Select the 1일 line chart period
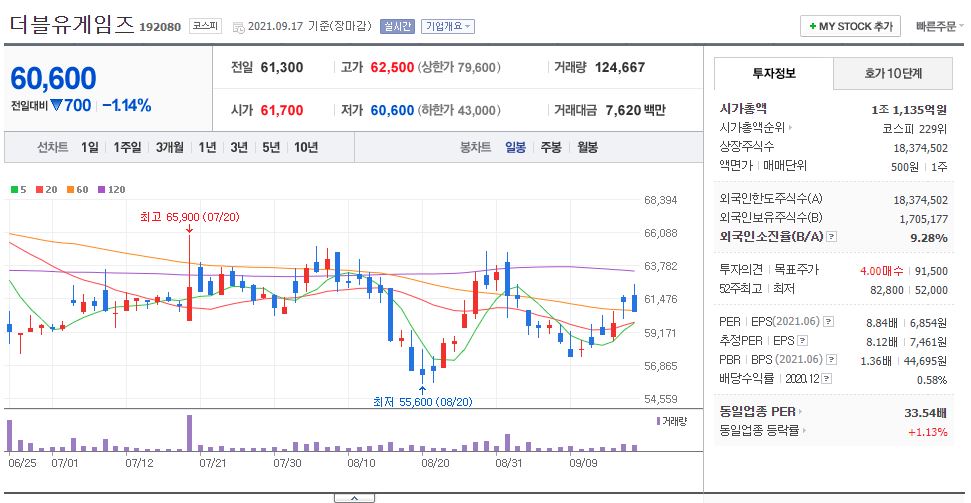This screenshot has width=971, height=503. 89,147
